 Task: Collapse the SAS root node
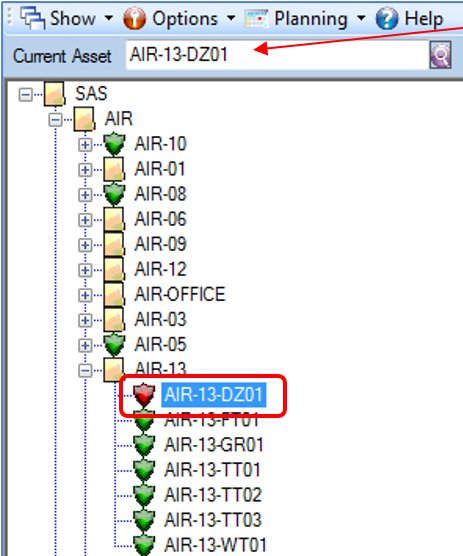[26, 95]
